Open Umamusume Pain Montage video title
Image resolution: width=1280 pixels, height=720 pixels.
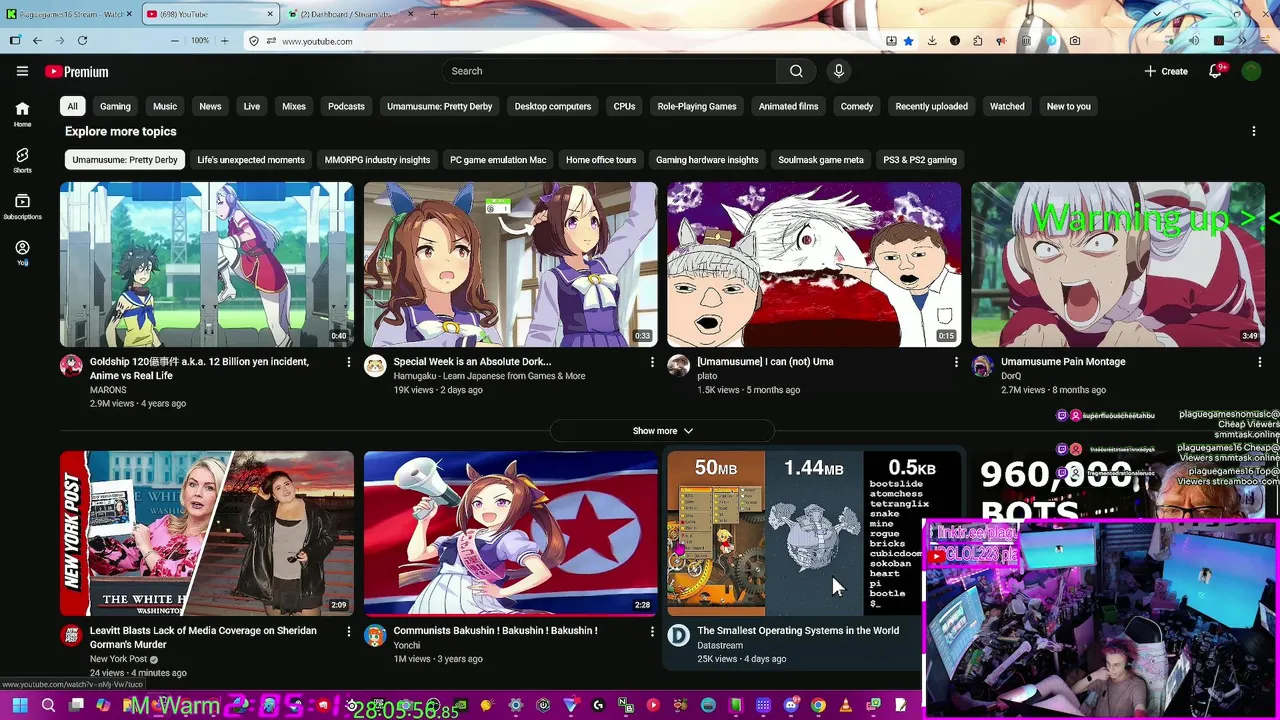click(1063, 362)
